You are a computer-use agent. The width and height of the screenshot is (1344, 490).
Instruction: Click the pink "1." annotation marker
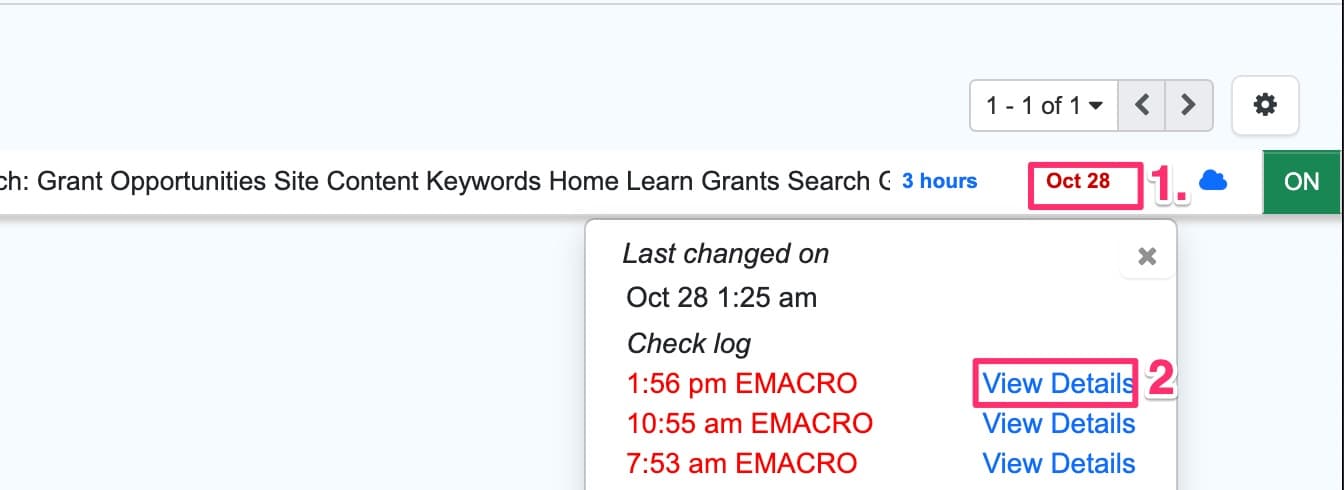coord(1168,184)
